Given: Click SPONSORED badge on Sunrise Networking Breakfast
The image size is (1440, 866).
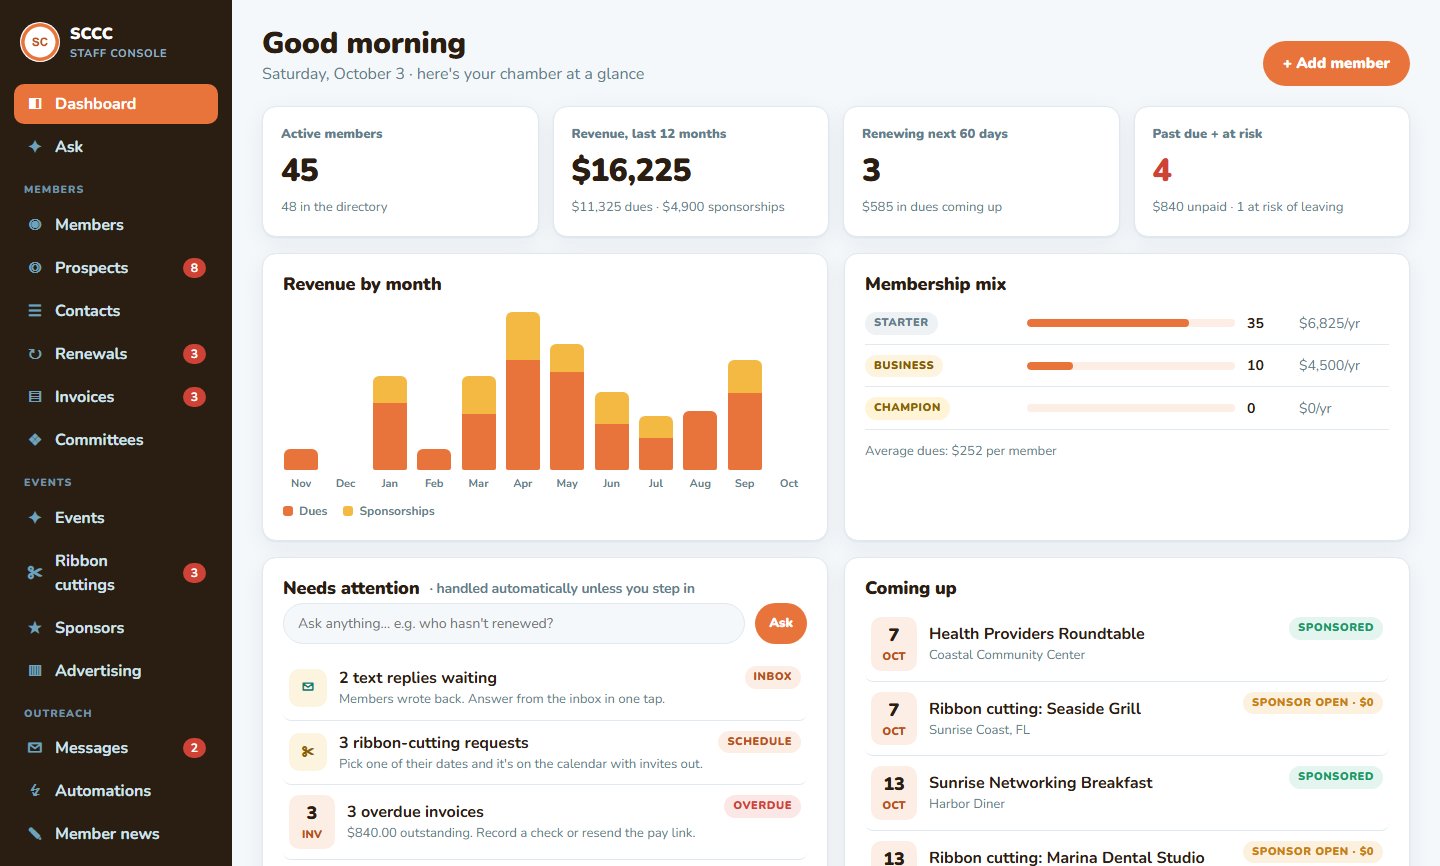Looking at the screenshot, I should [1336, 777].
